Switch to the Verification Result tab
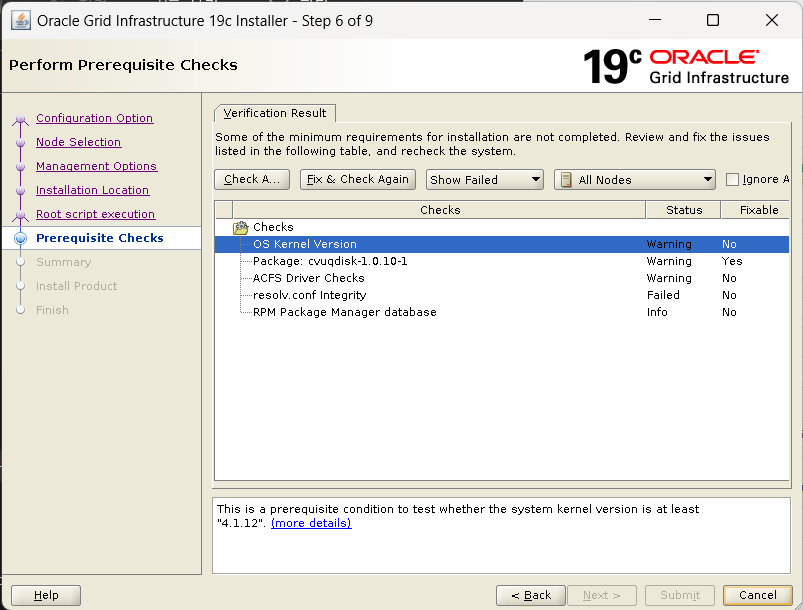This screenshot has width=803, height=610. [x=274, y=113]
